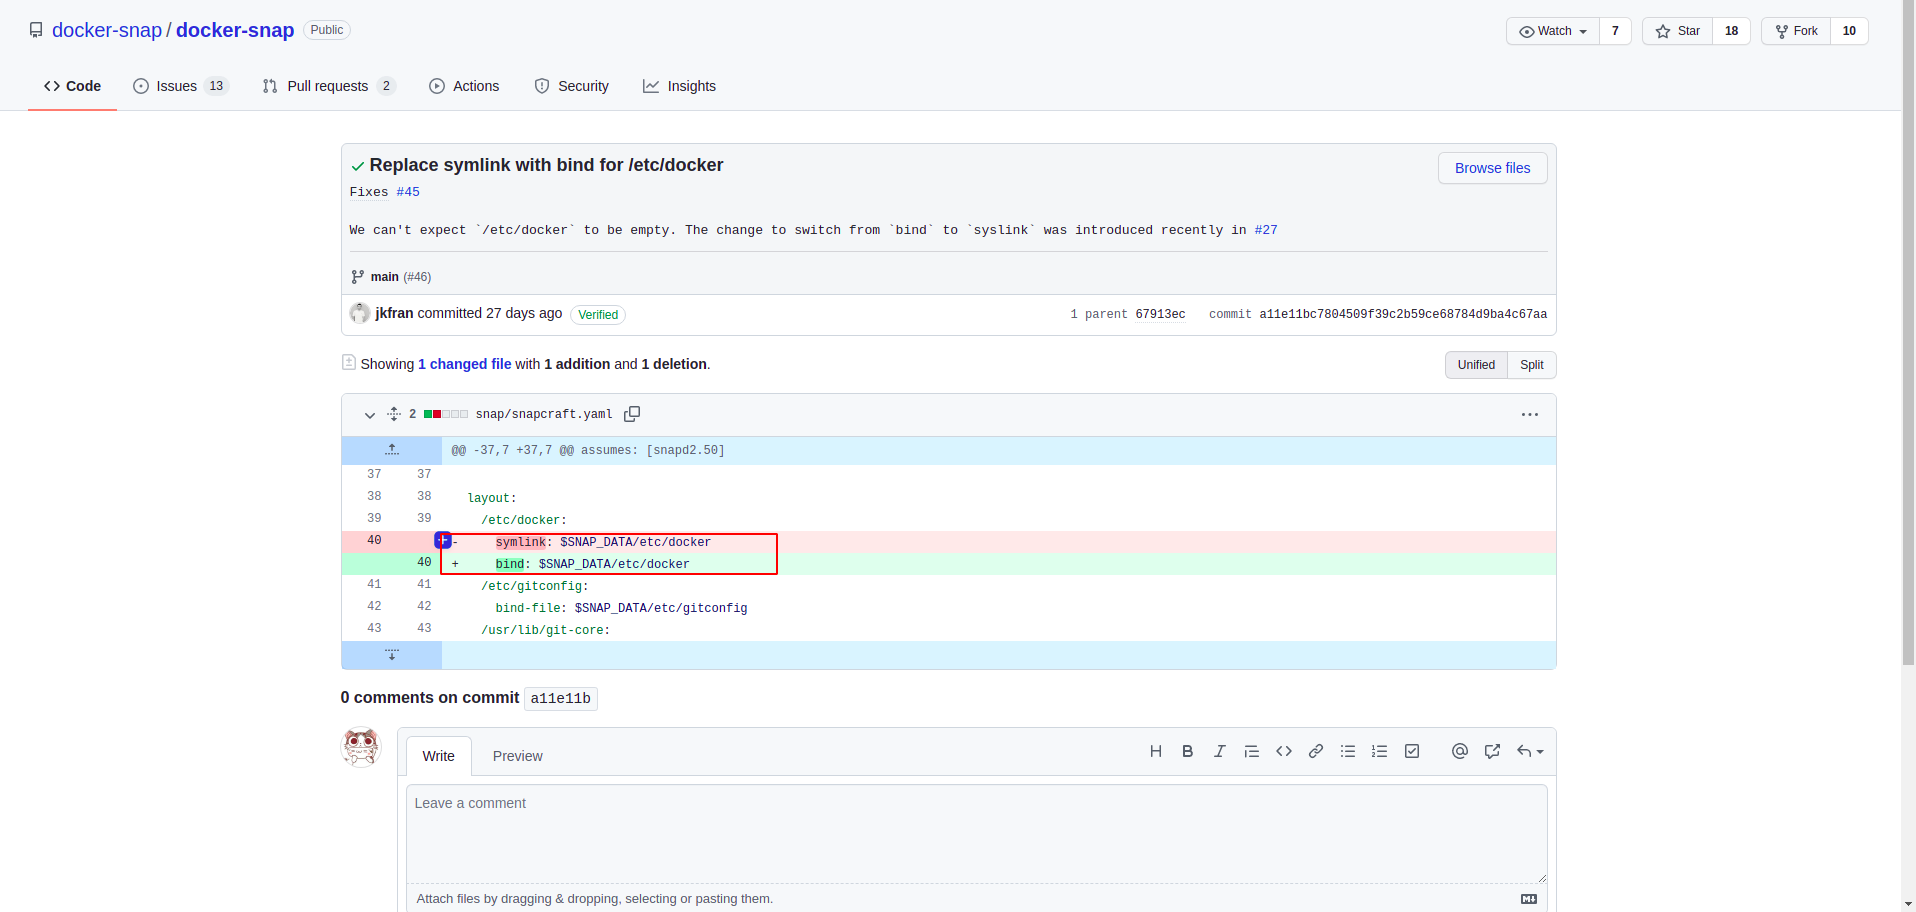The image size is (1916, 912).
Task: Toggle the file tree icon near Showing
Action: (349, 362)
